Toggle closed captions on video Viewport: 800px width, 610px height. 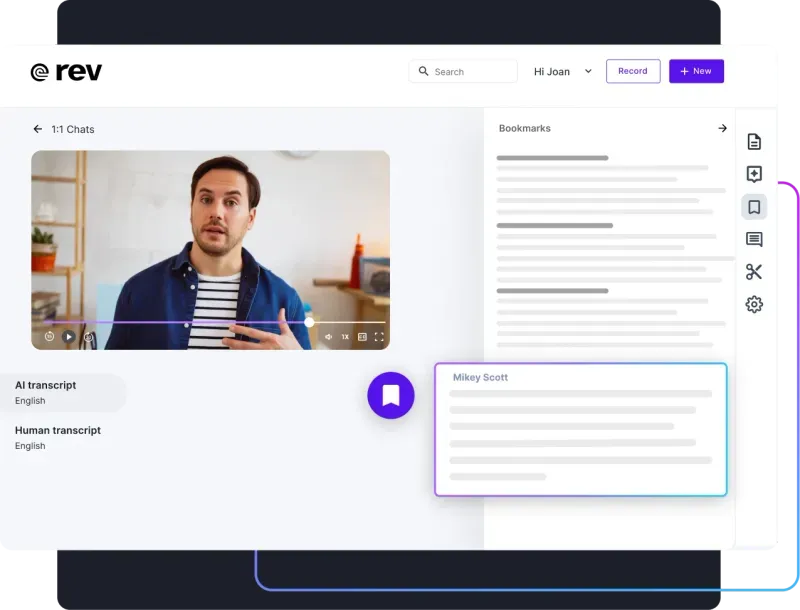362,337
